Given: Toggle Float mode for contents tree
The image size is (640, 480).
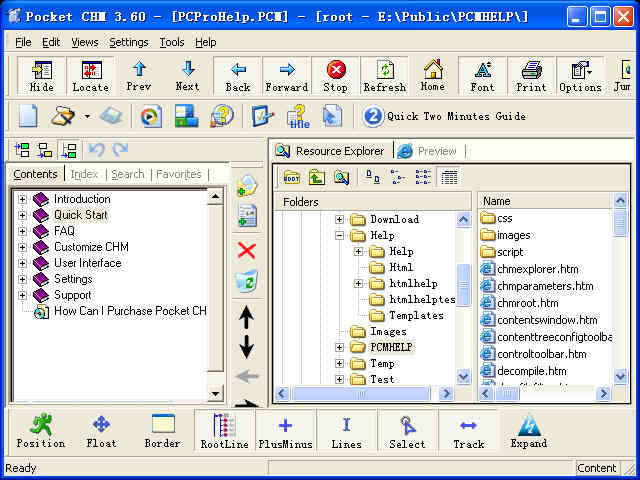Looking at the screenshot, I should pyautogui.click(x=101, y=431).
